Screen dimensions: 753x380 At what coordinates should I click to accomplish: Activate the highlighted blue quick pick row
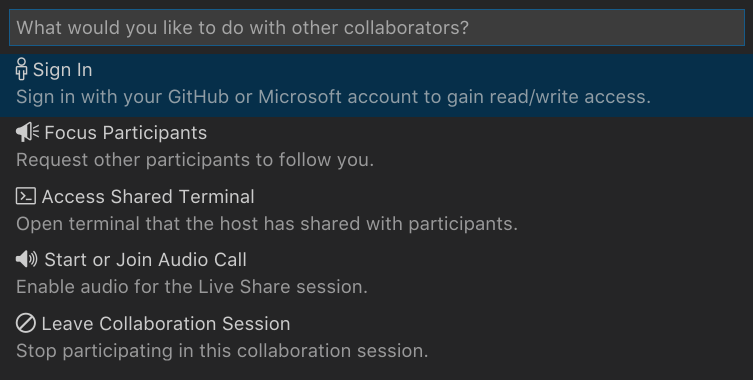pyautogui.click(x=376, y=85)
